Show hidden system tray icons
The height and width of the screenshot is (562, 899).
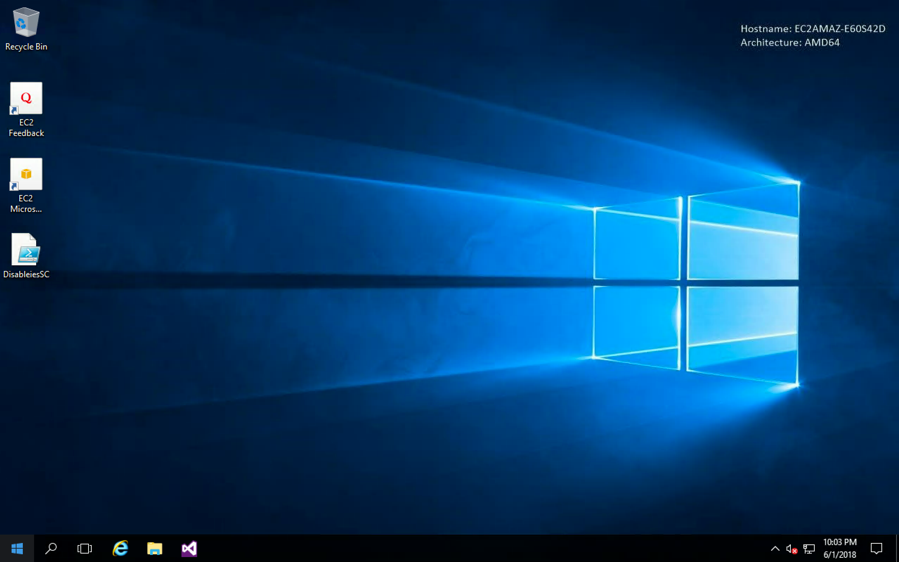(775, 549)
